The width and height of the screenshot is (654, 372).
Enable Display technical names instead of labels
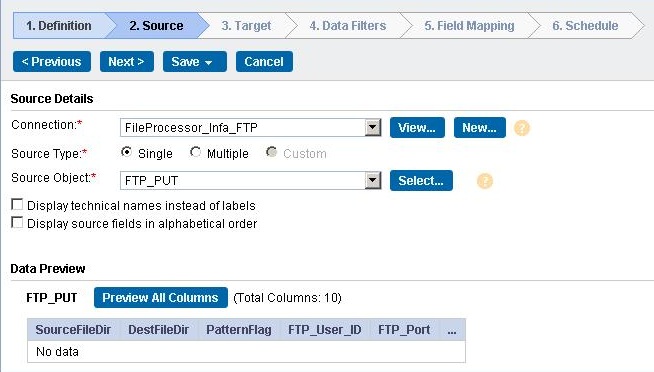click(17, 204)
